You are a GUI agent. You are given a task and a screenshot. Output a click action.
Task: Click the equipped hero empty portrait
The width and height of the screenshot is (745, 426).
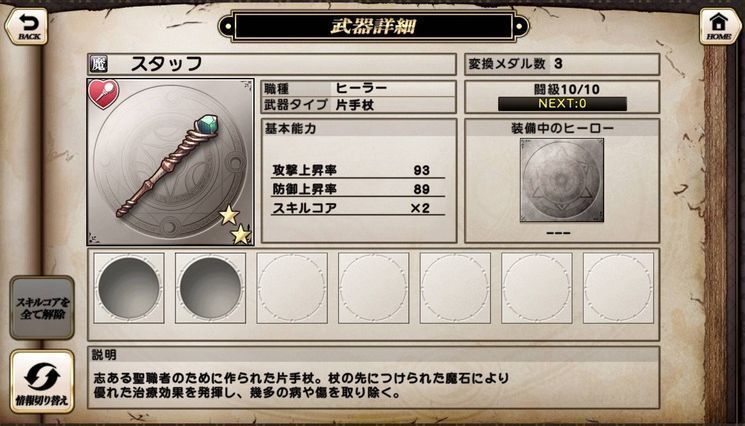click(x=562, y=180)
